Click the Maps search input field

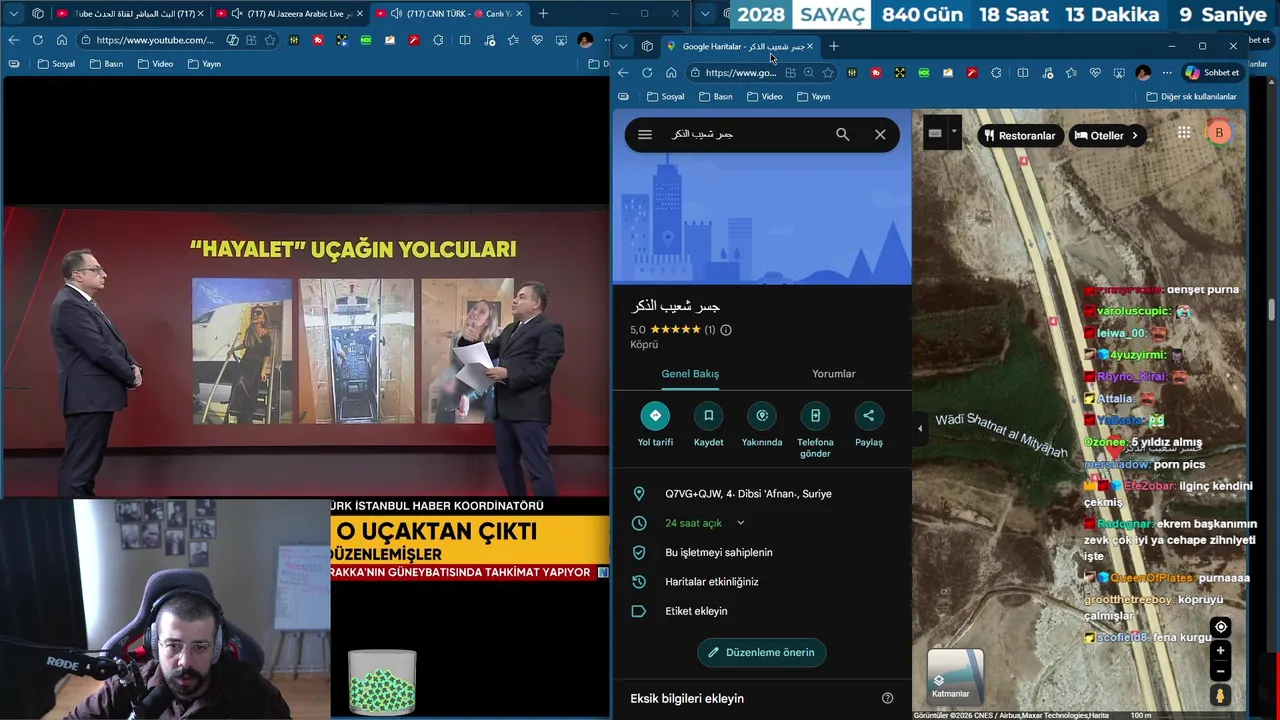pyautogui.click(x=745, y=134)
